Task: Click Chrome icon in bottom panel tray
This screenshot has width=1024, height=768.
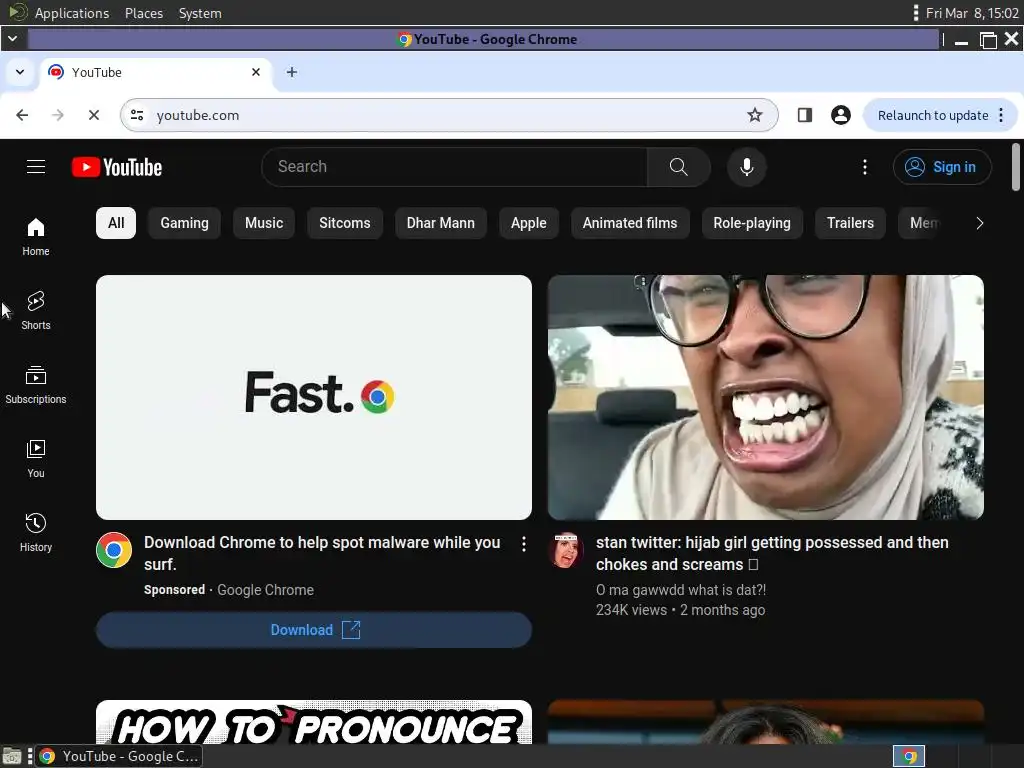Action: click(x=909, y=756)
